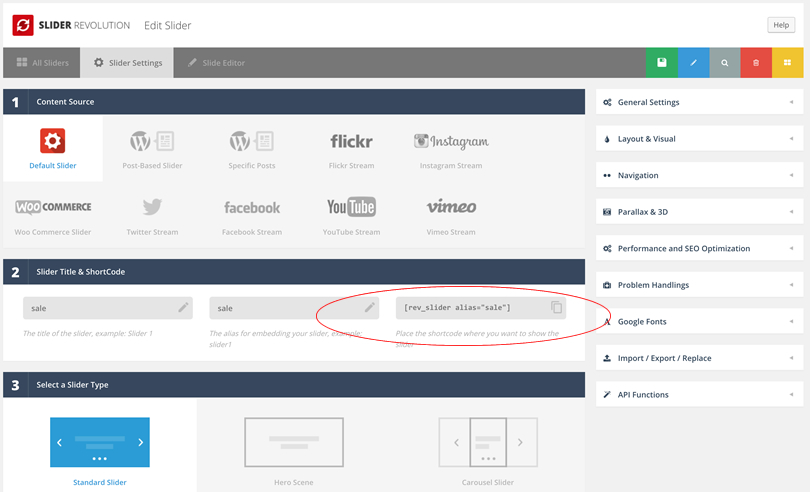The height and width of the screenshot is (492, 810).
Task: Click the Select a Slider Type header
Action: (x=294, y=385)
